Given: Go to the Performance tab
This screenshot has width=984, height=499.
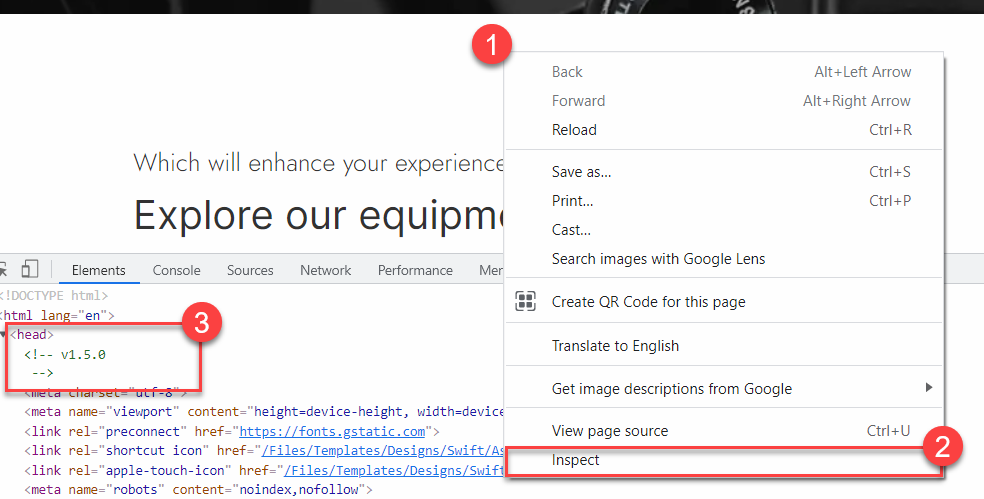Looking at the screenshot, I should 415,270.
